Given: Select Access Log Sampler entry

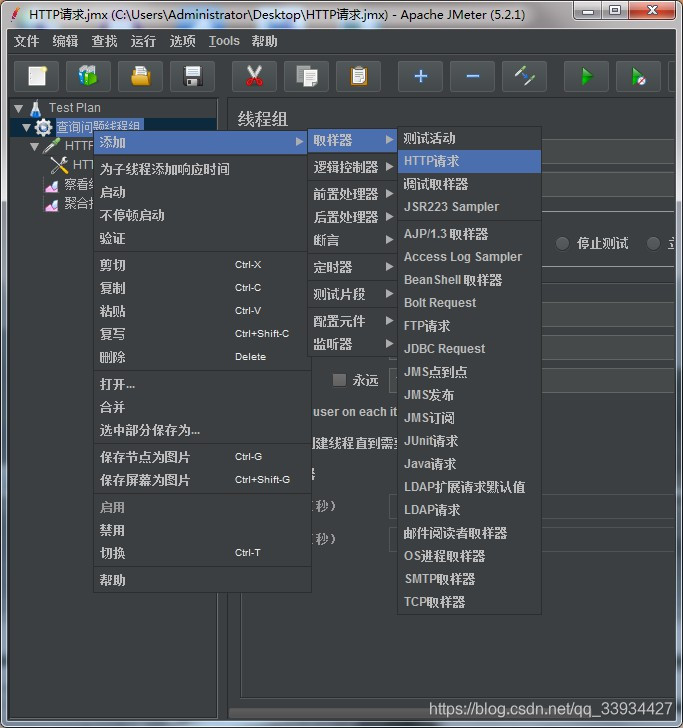Looking at the screenshot, I should (469, 257).
